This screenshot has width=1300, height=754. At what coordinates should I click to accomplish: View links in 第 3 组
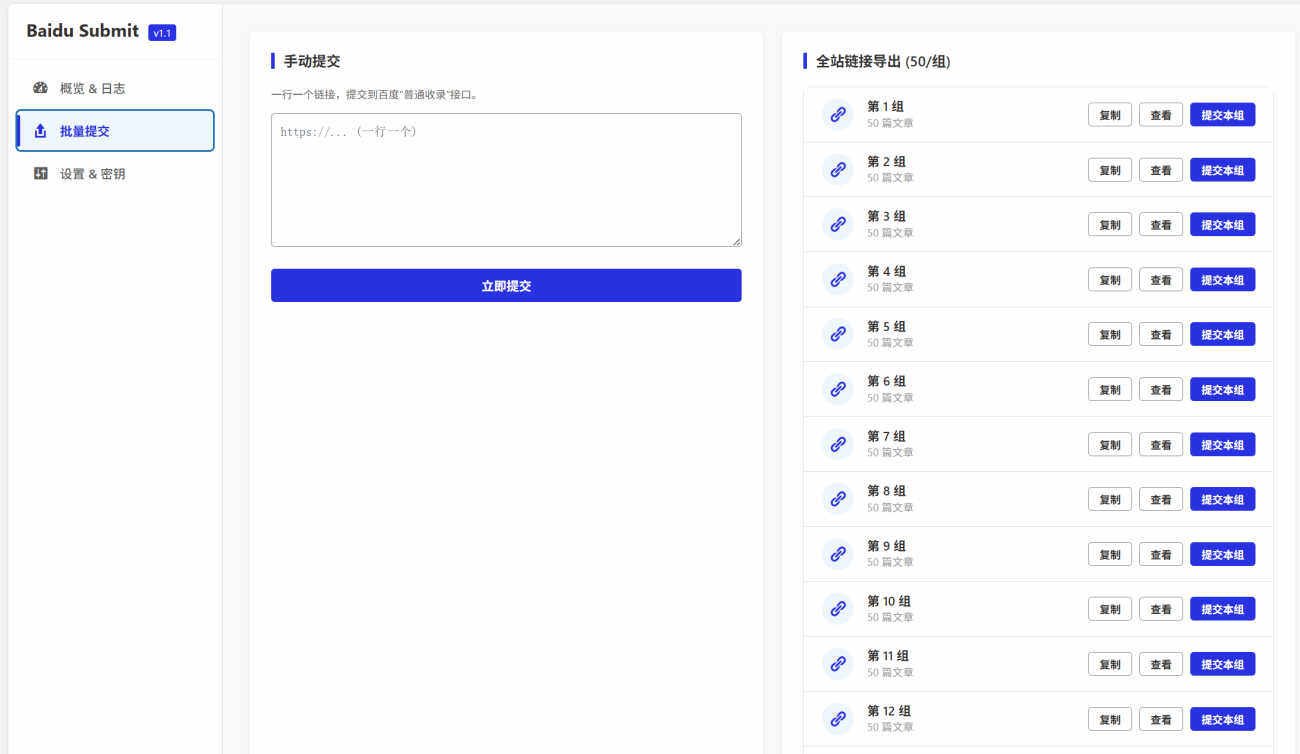pos(1160,225)
